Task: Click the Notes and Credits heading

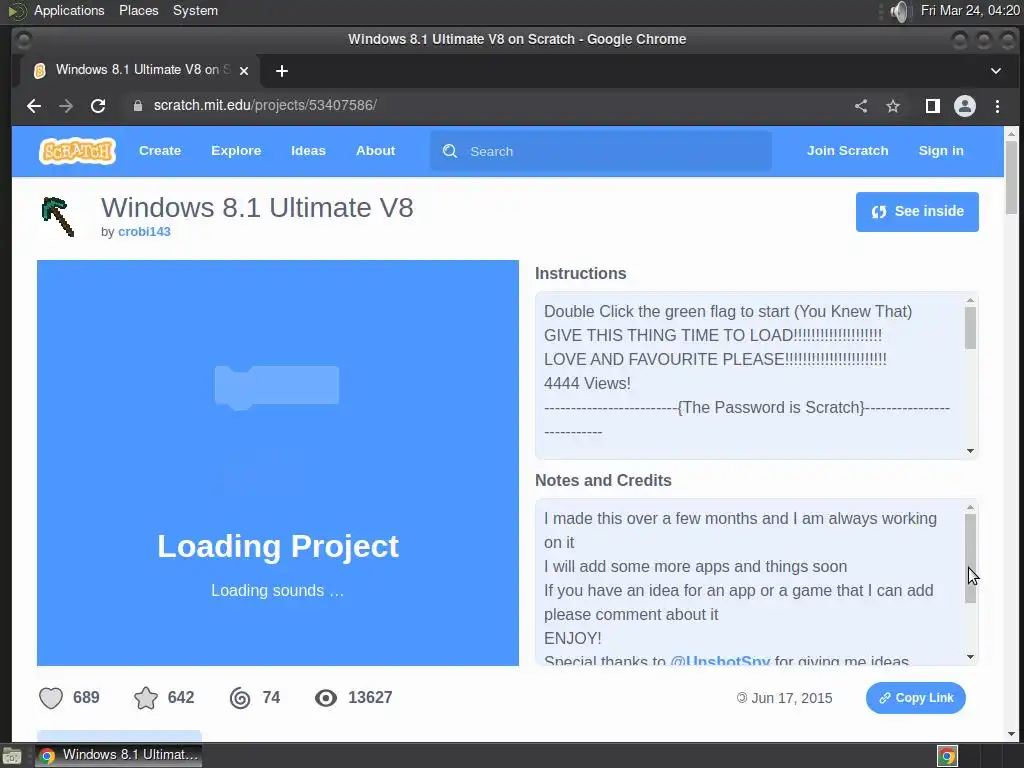Action: point(603,481)
